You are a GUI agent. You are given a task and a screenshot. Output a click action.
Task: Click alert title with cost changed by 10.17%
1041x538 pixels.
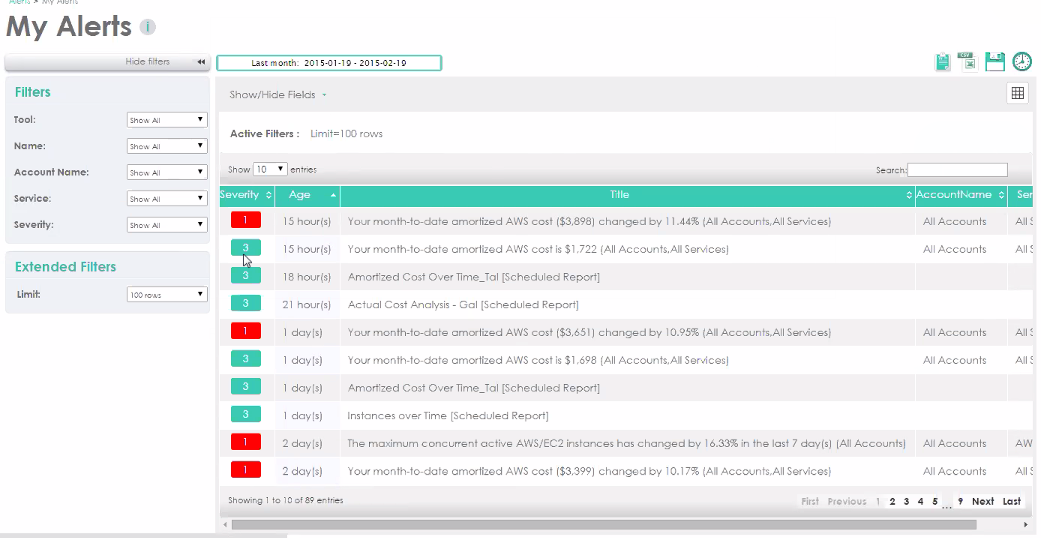click(x=589, y=471)
